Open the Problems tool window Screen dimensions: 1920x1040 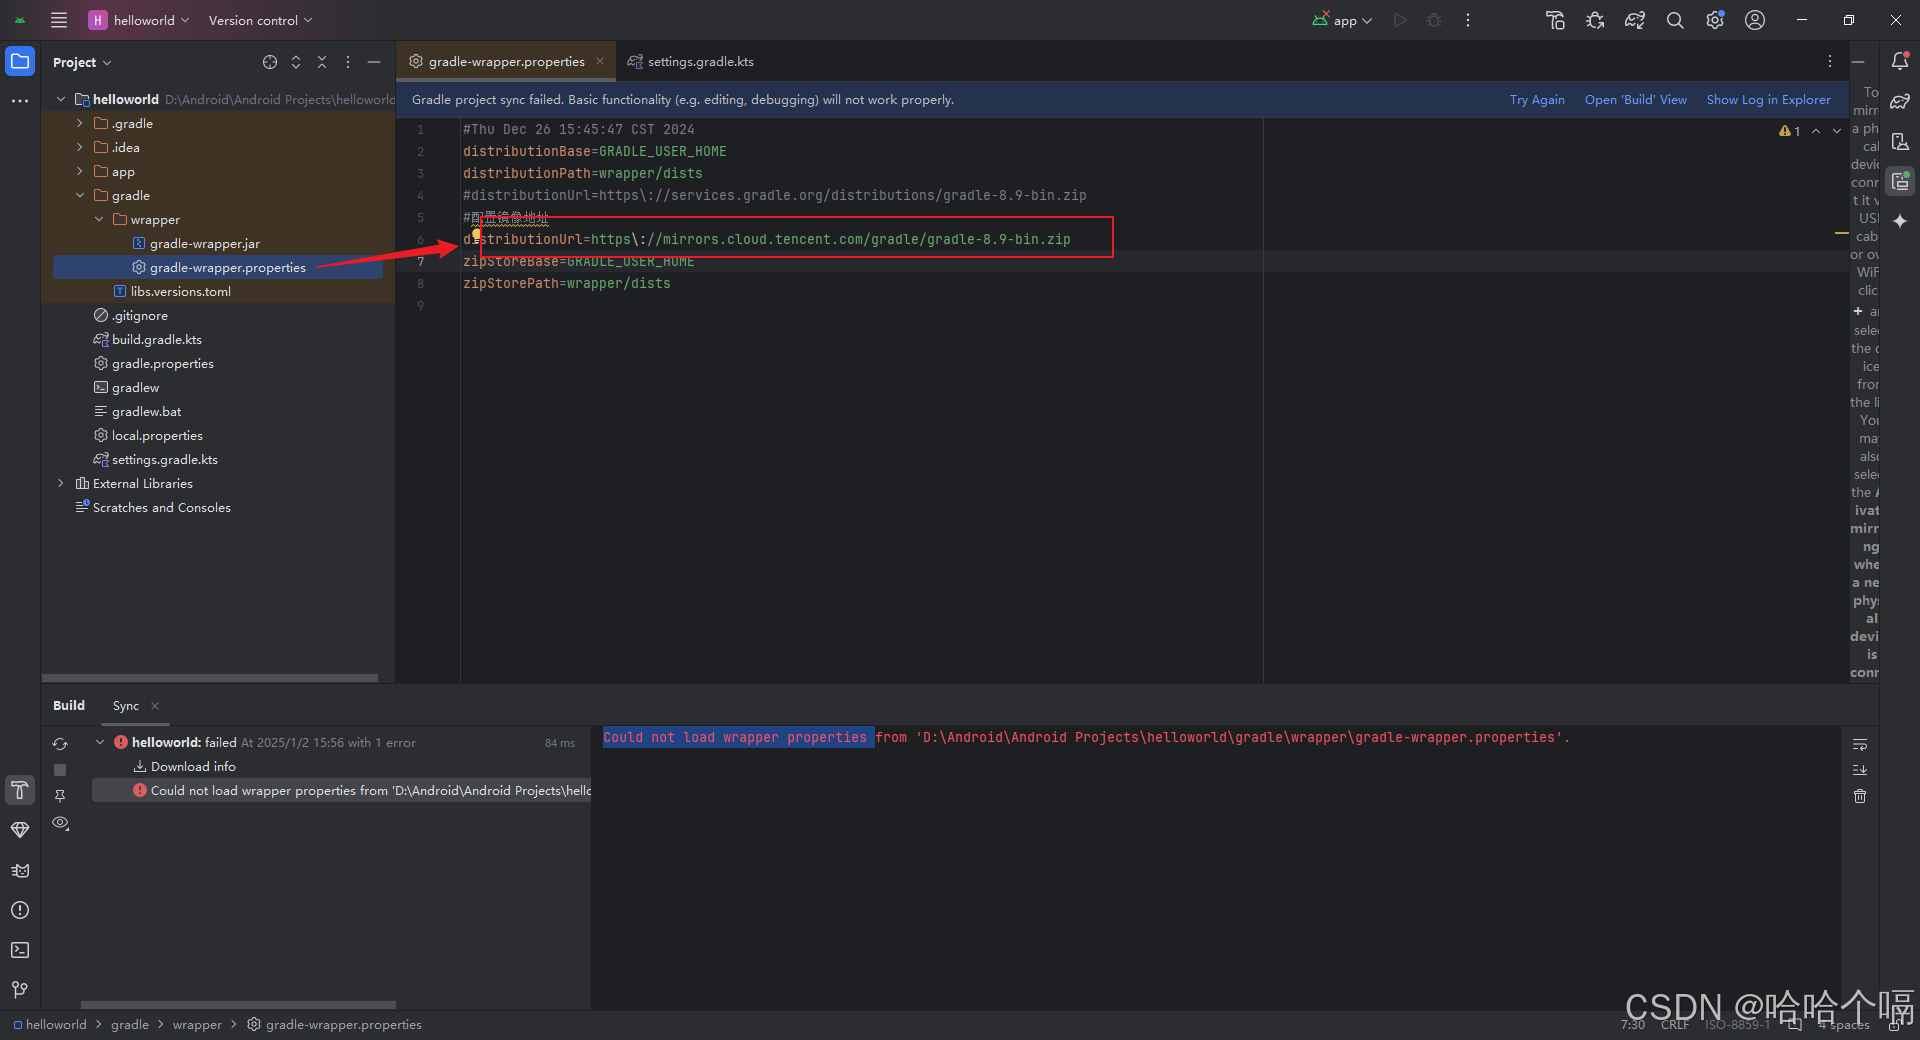20,910
